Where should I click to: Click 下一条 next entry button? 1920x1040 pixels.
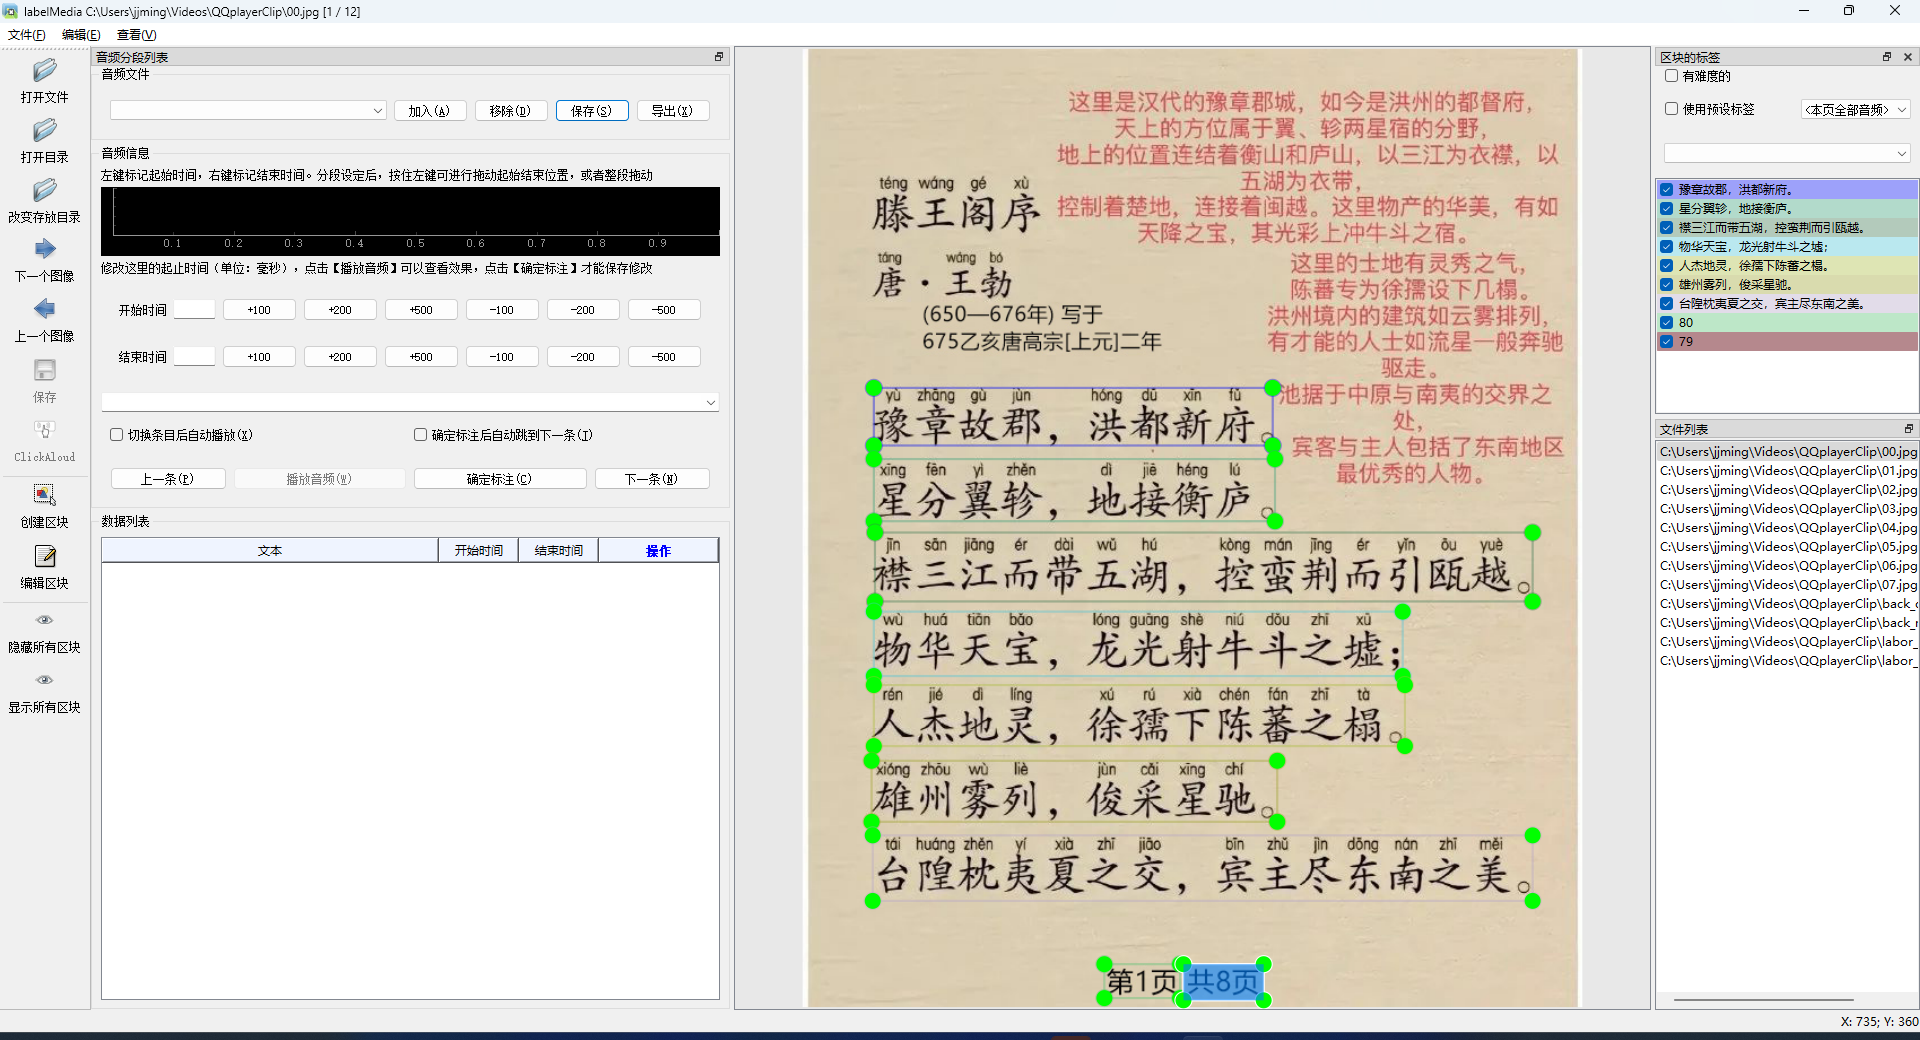click(x=652, y=479)
